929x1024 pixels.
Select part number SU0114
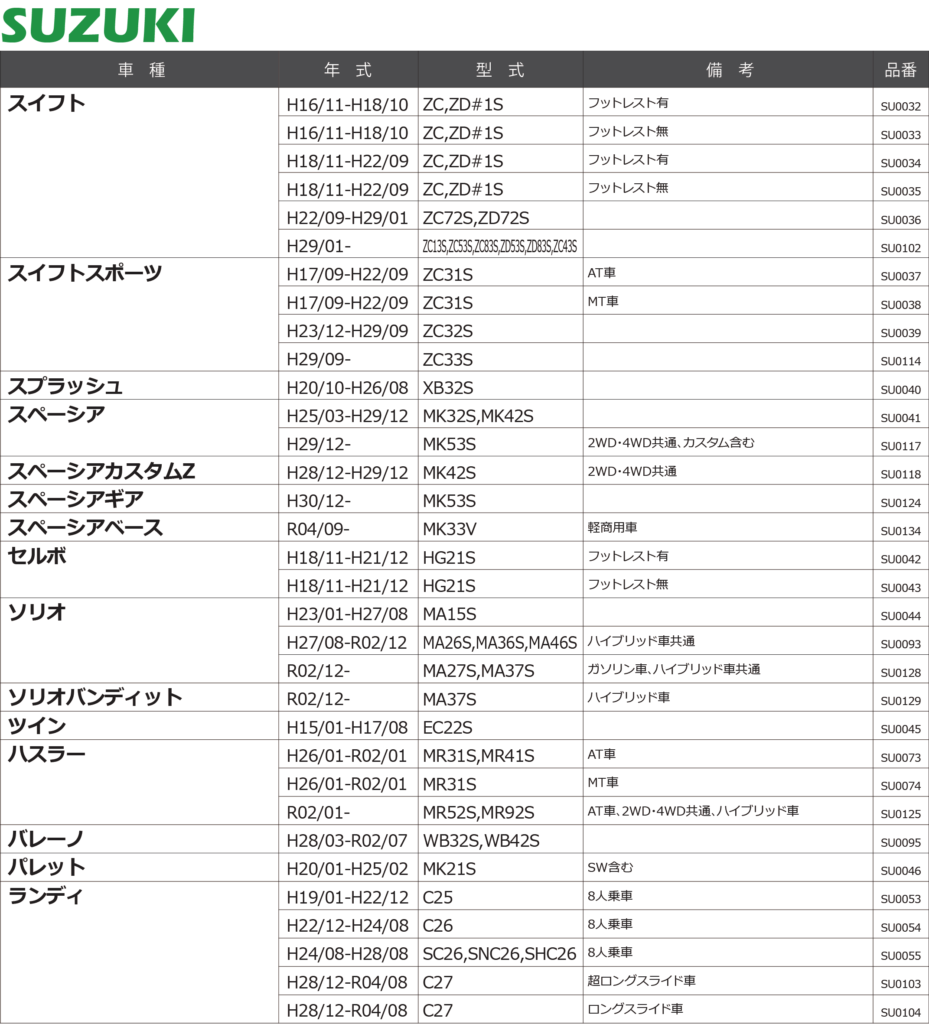click(x=900, y=361)
